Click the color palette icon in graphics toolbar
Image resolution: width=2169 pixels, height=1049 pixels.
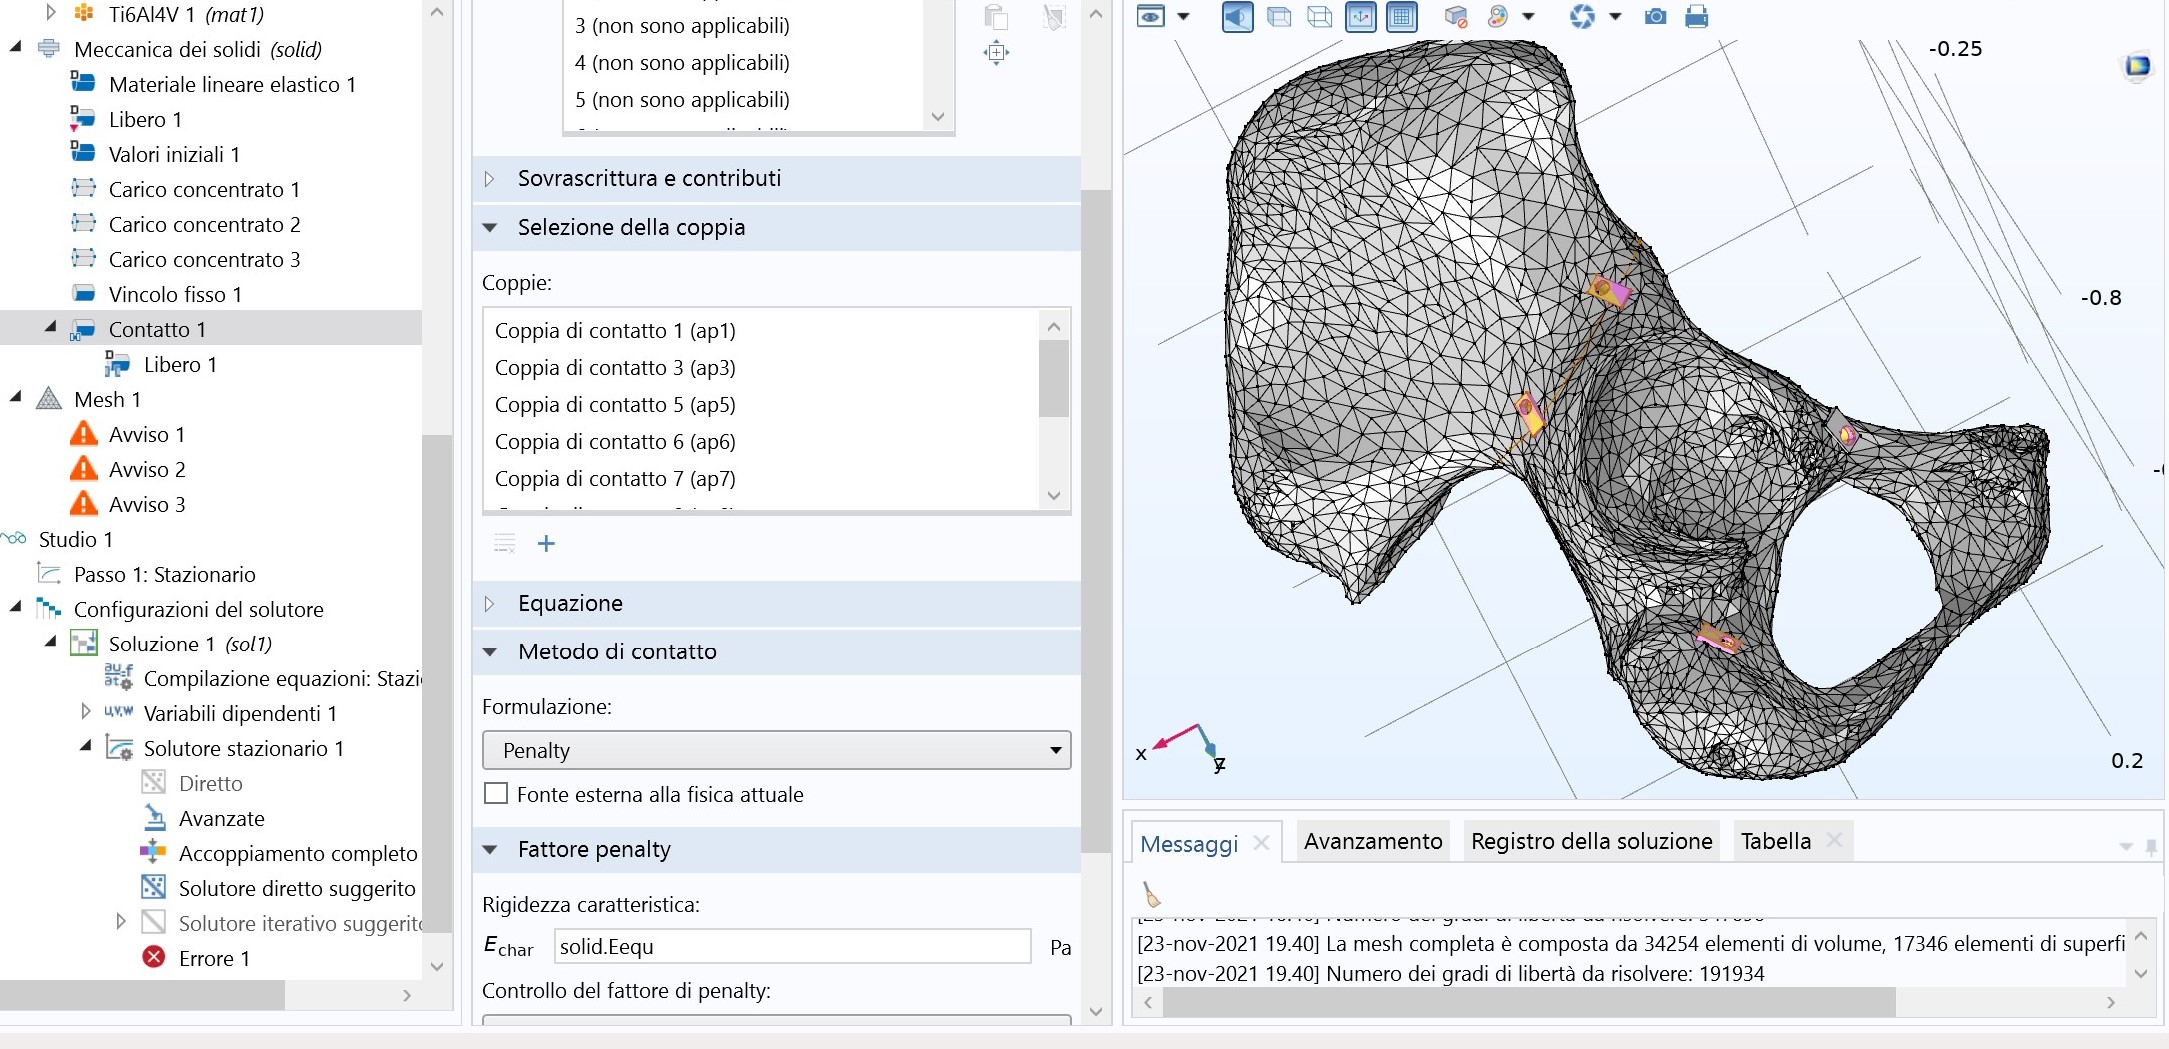tap(1498, 17)
